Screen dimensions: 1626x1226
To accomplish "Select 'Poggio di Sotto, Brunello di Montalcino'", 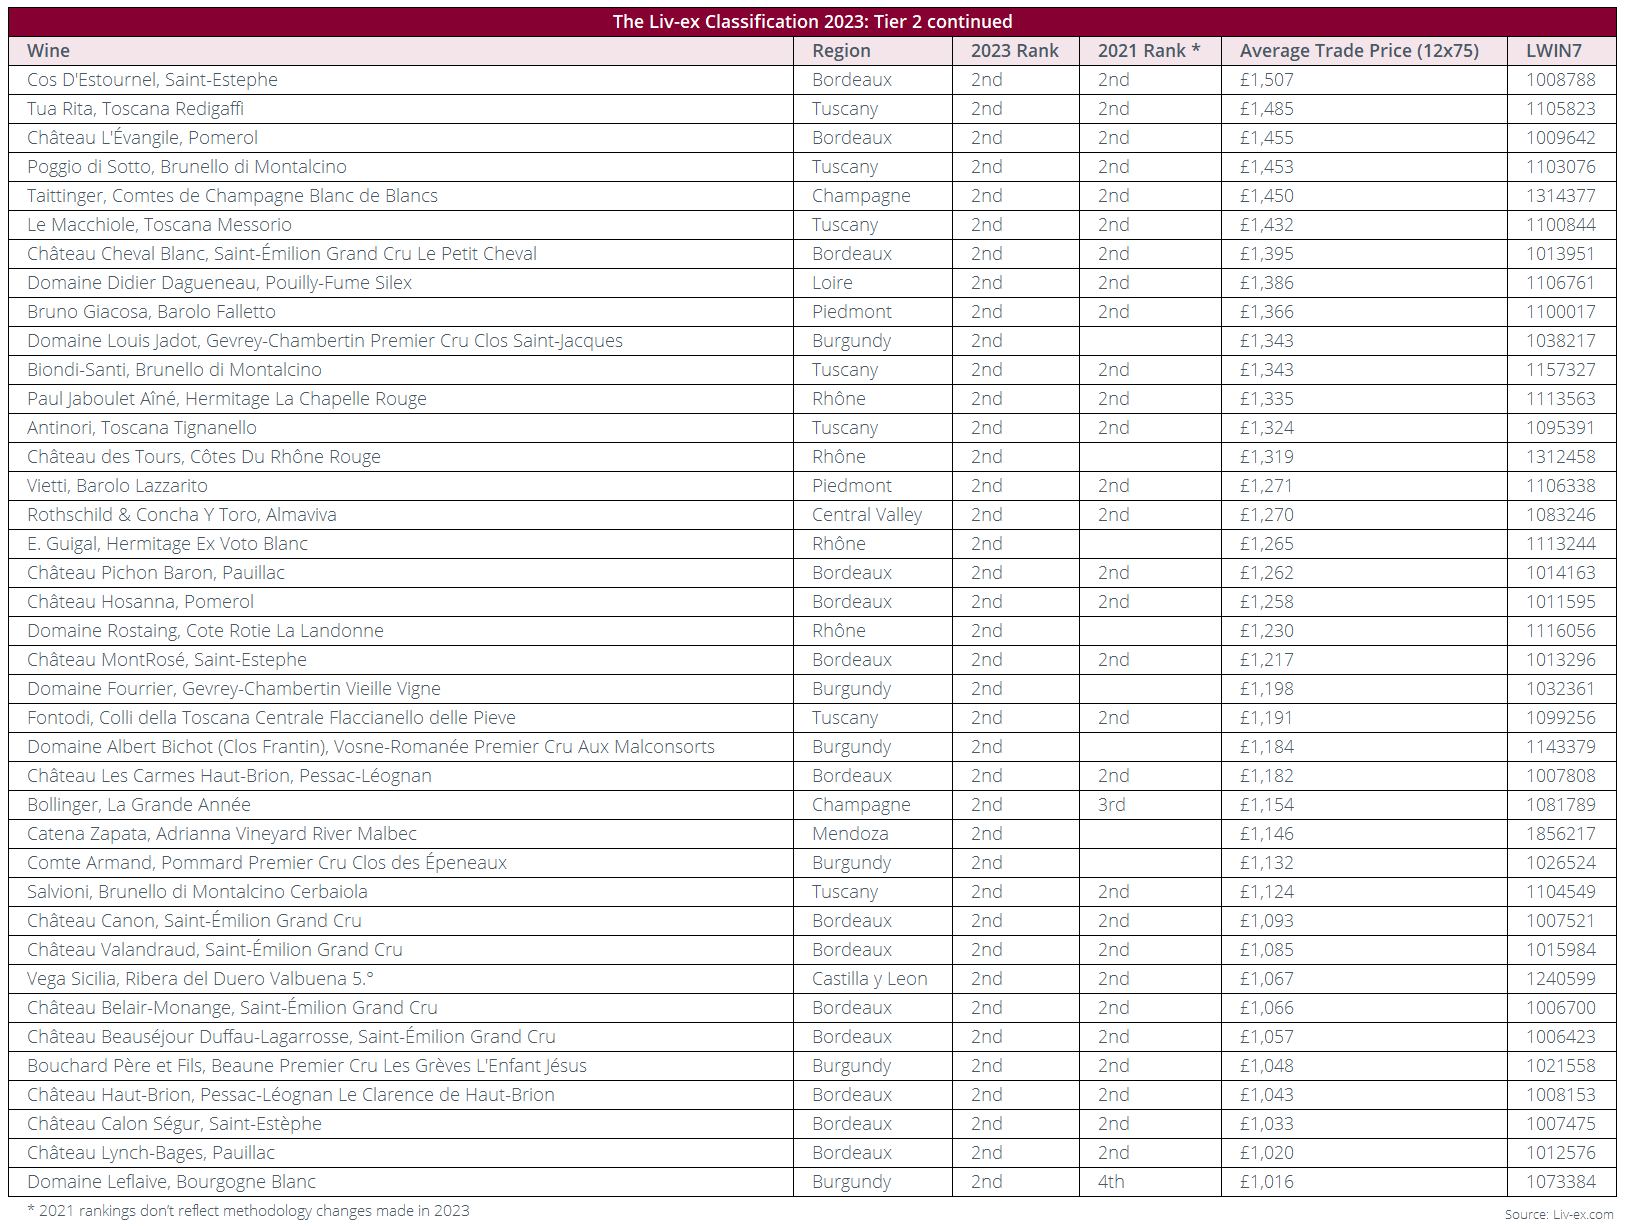I will (x=187, y=167).
